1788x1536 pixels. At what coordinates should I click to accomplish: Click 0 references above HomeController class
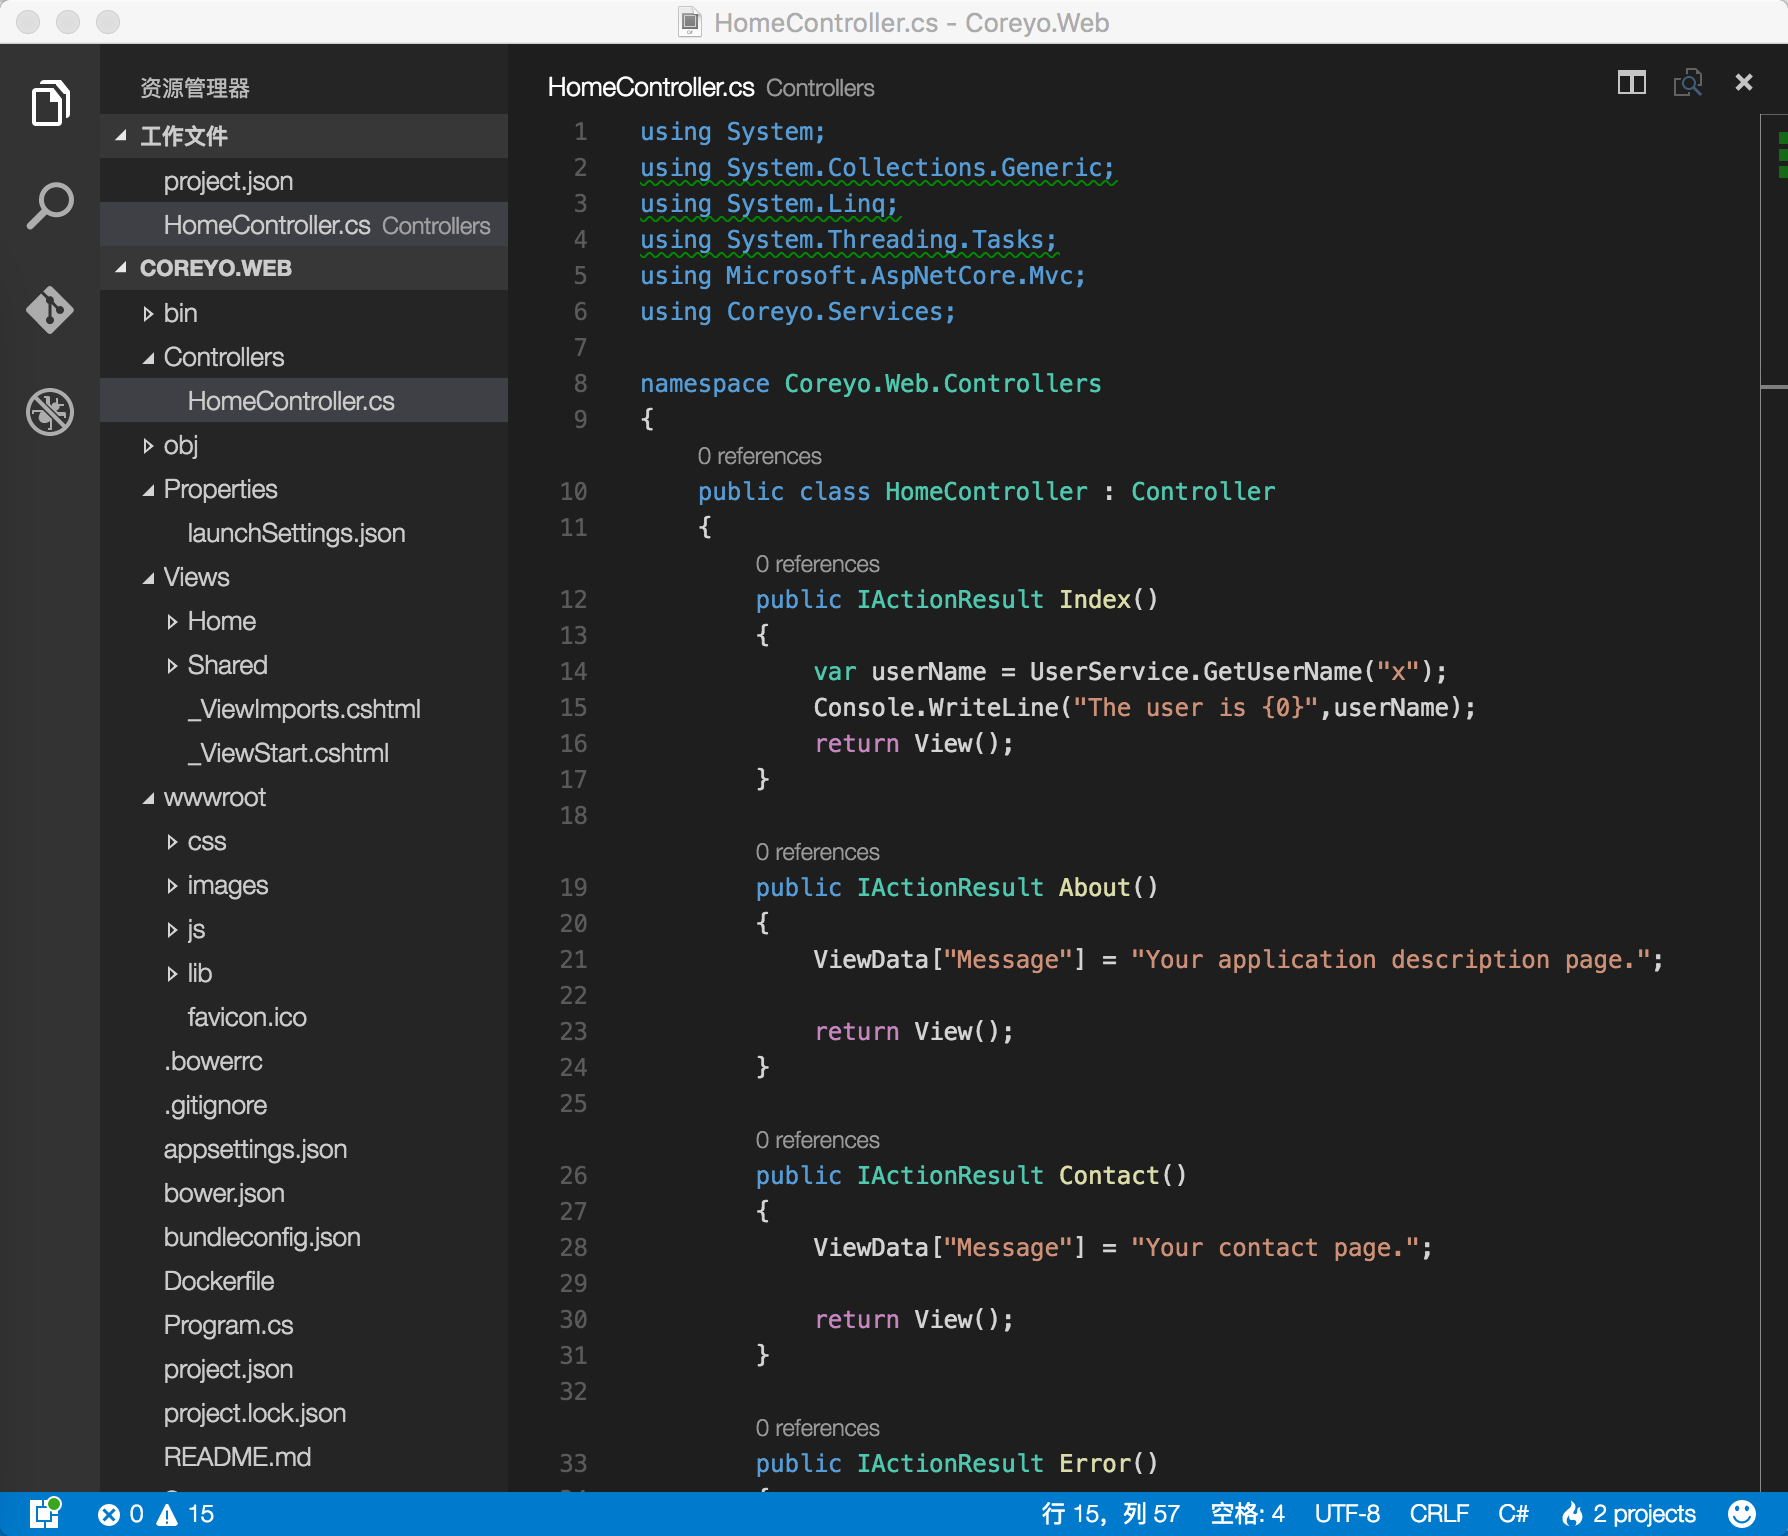760,456
